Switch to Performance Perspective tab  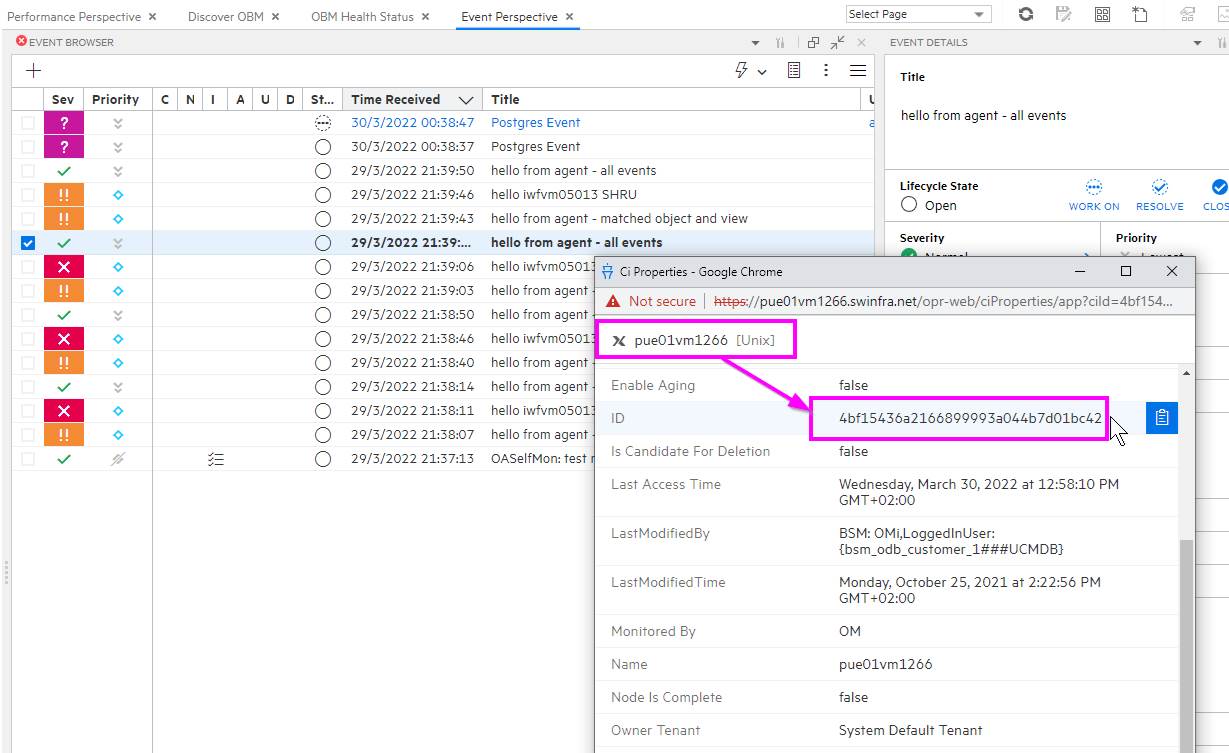point(75,17)
